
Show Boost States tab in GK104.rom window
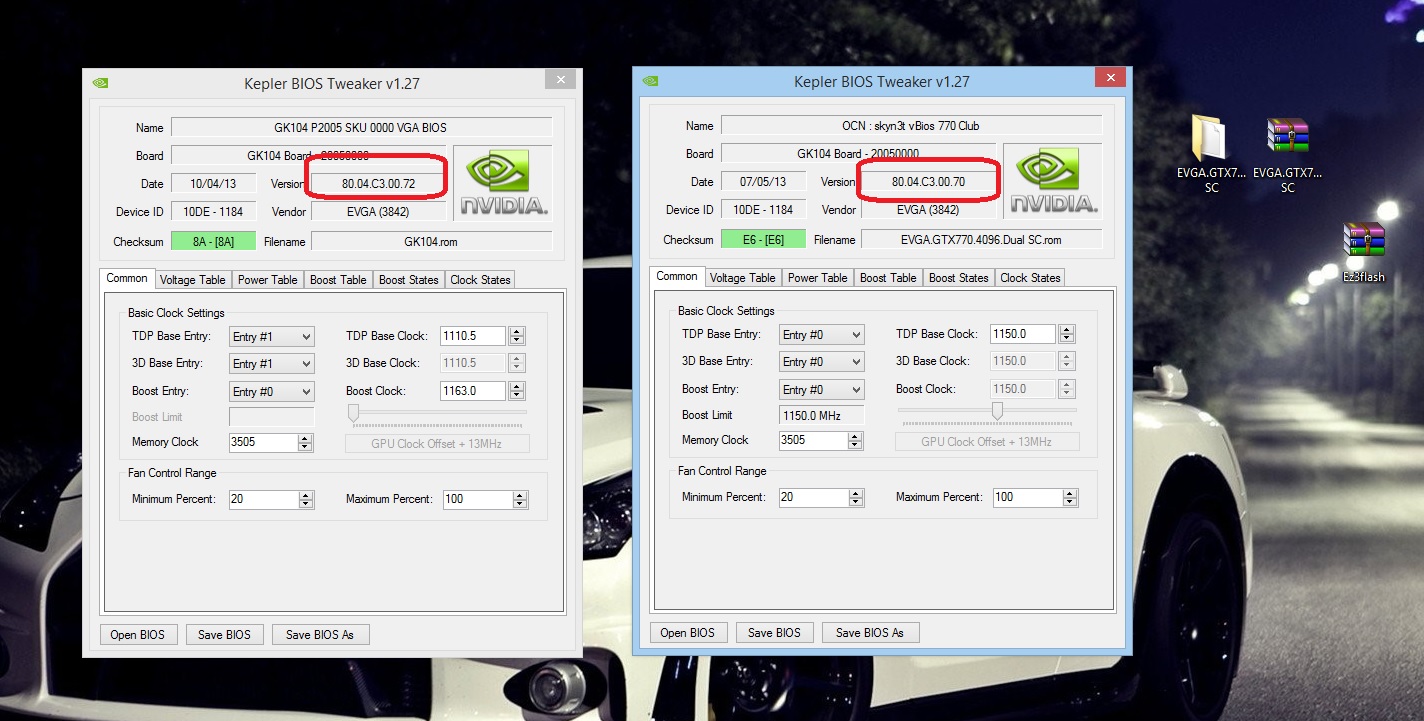[x=409, y=280]
